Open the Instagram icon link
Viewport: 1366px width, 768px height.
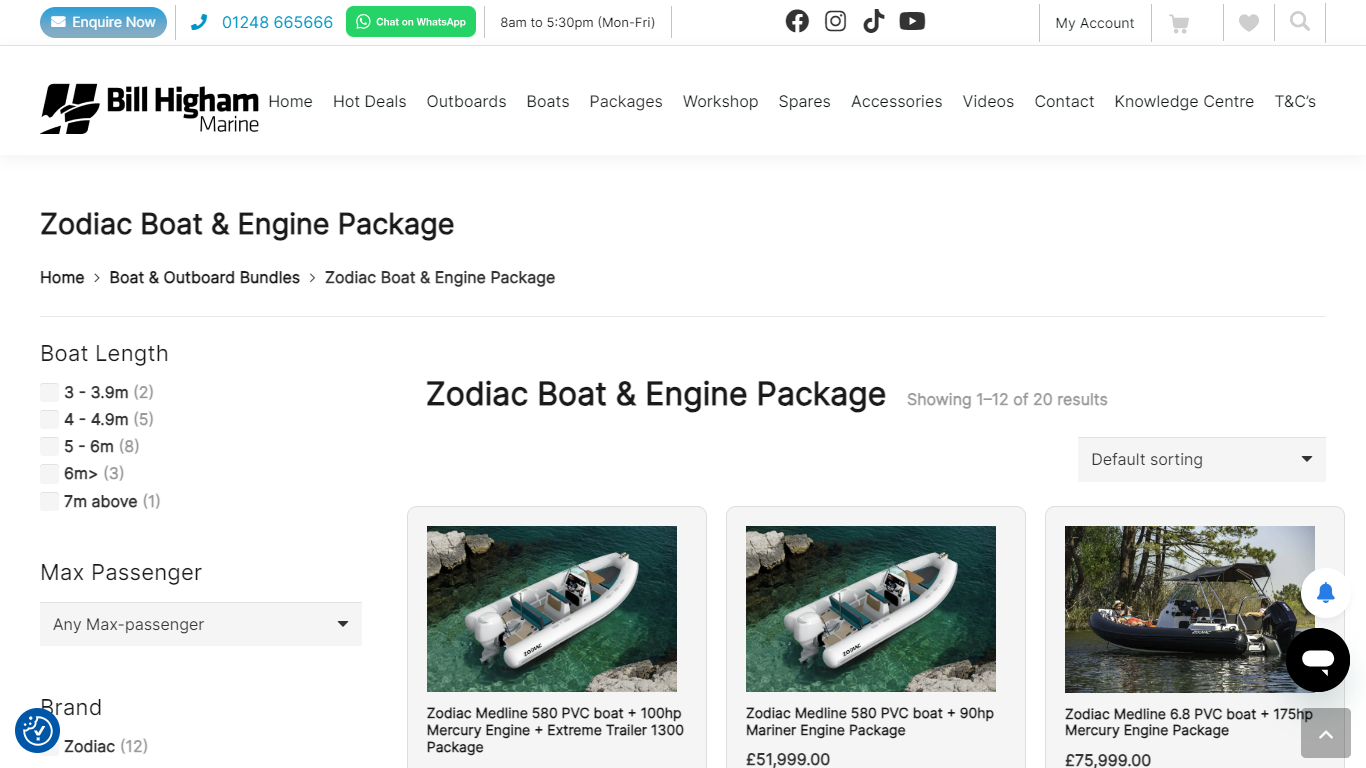835,21
